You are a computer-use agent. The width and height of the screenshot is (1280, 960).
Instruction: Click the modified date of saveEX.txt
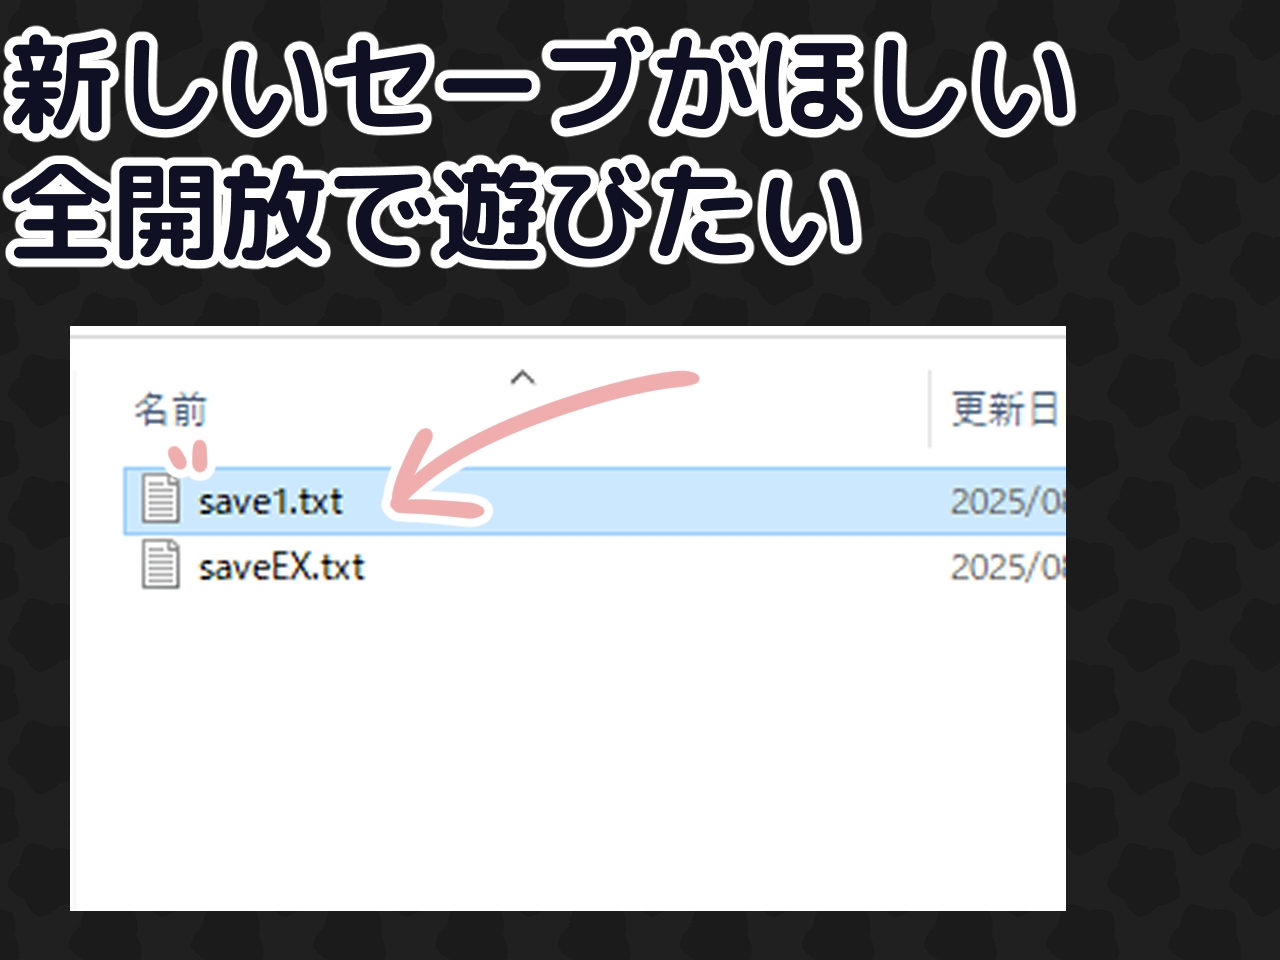(x=1007, y=567)
